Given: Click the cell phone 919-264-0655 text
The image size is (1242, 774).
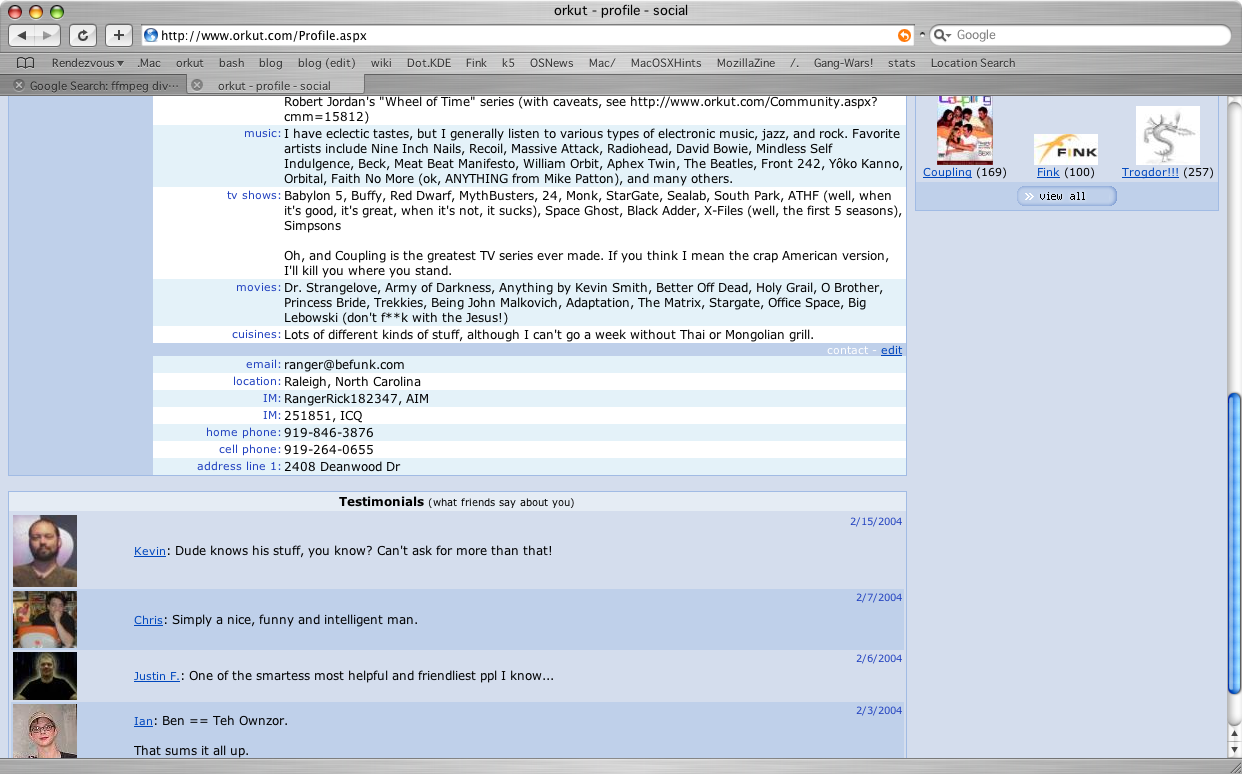Looking at the screenshot, I should click(329, 450).
